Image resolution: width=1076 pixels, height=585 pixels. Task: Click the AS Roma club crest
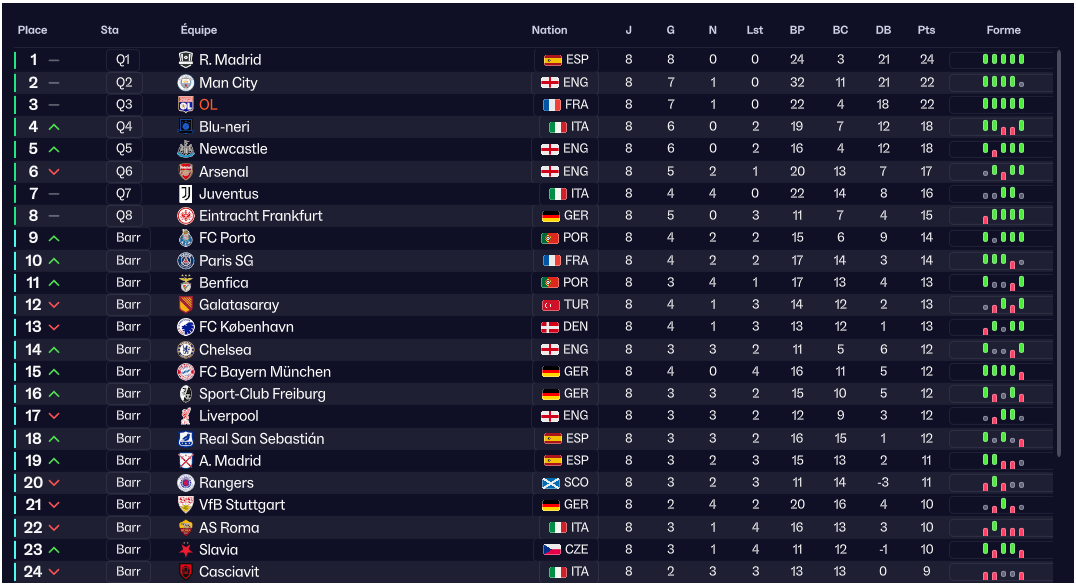point(185,528)
